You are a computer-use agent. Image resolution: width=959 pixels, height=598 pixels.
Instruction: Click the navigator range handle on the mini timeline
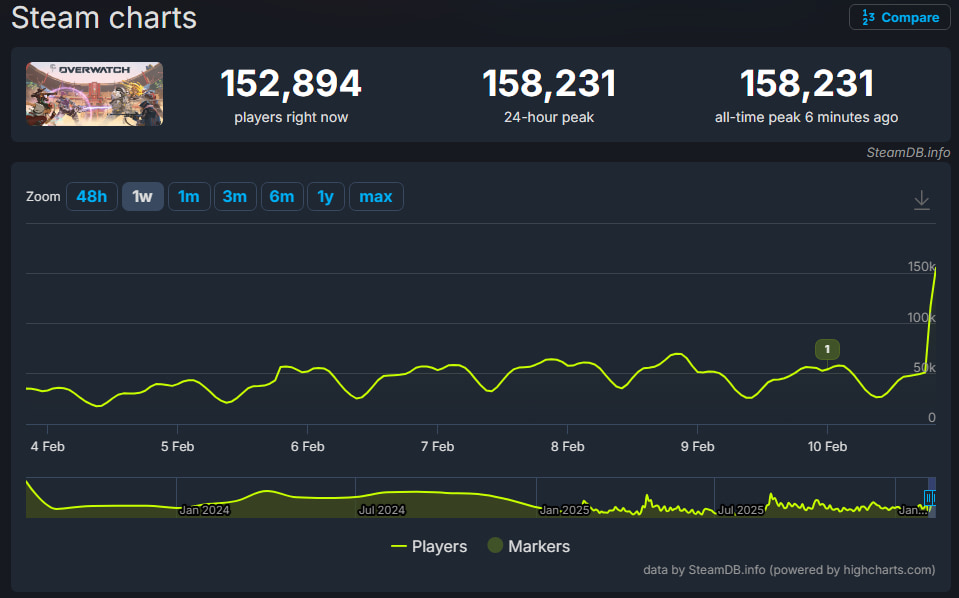coord(930,497)
